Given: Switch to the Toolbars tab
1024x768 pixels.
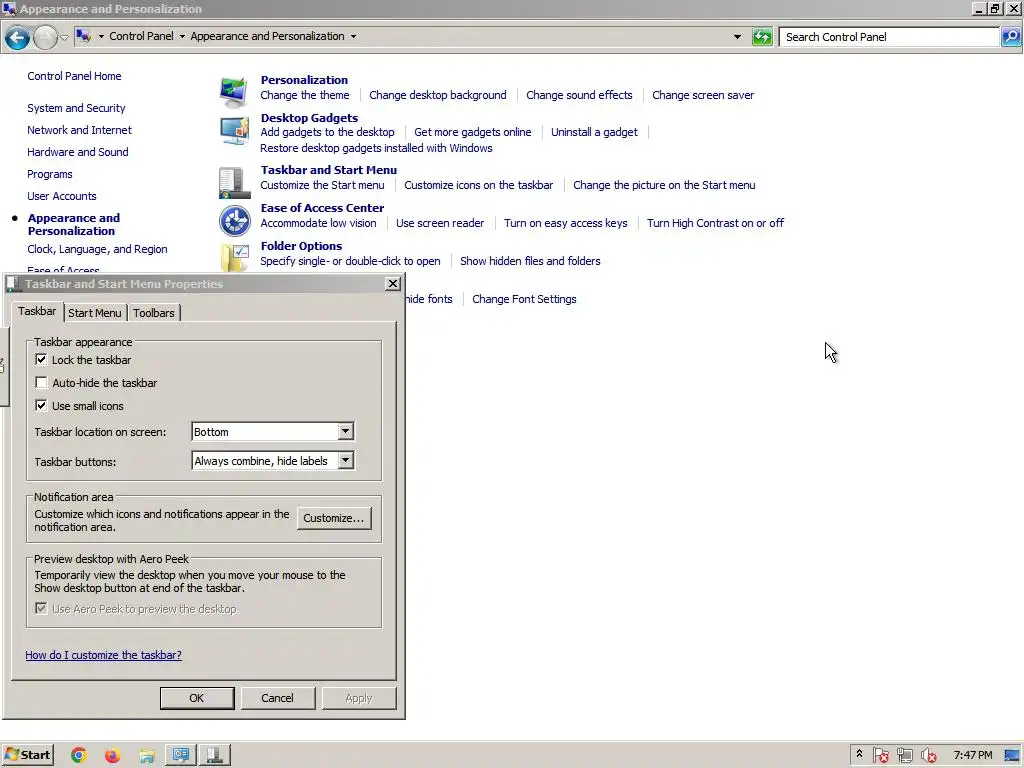Looking at the screenshot, I should [x=153, y=313].
